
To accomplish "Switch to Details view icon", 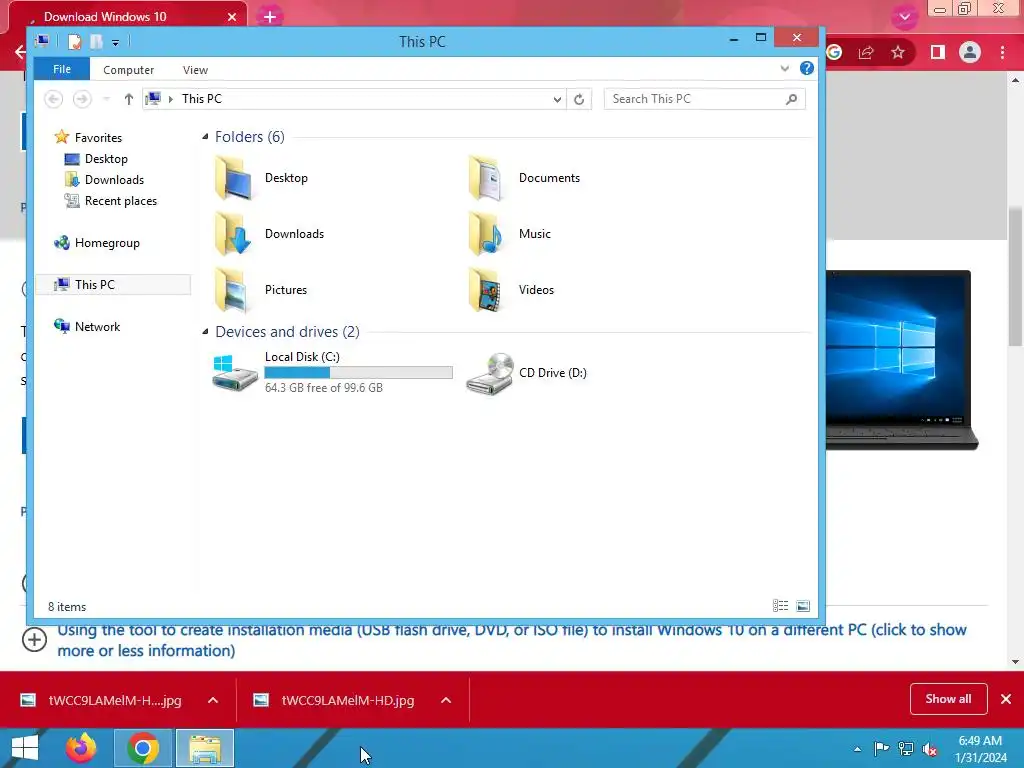I will (x=780, y=606).
